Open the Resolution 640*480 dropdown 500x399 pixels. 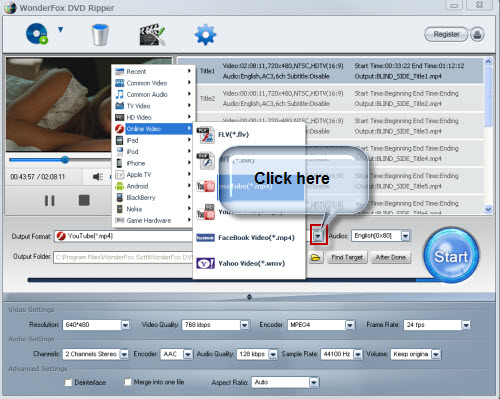click(96, 325)
